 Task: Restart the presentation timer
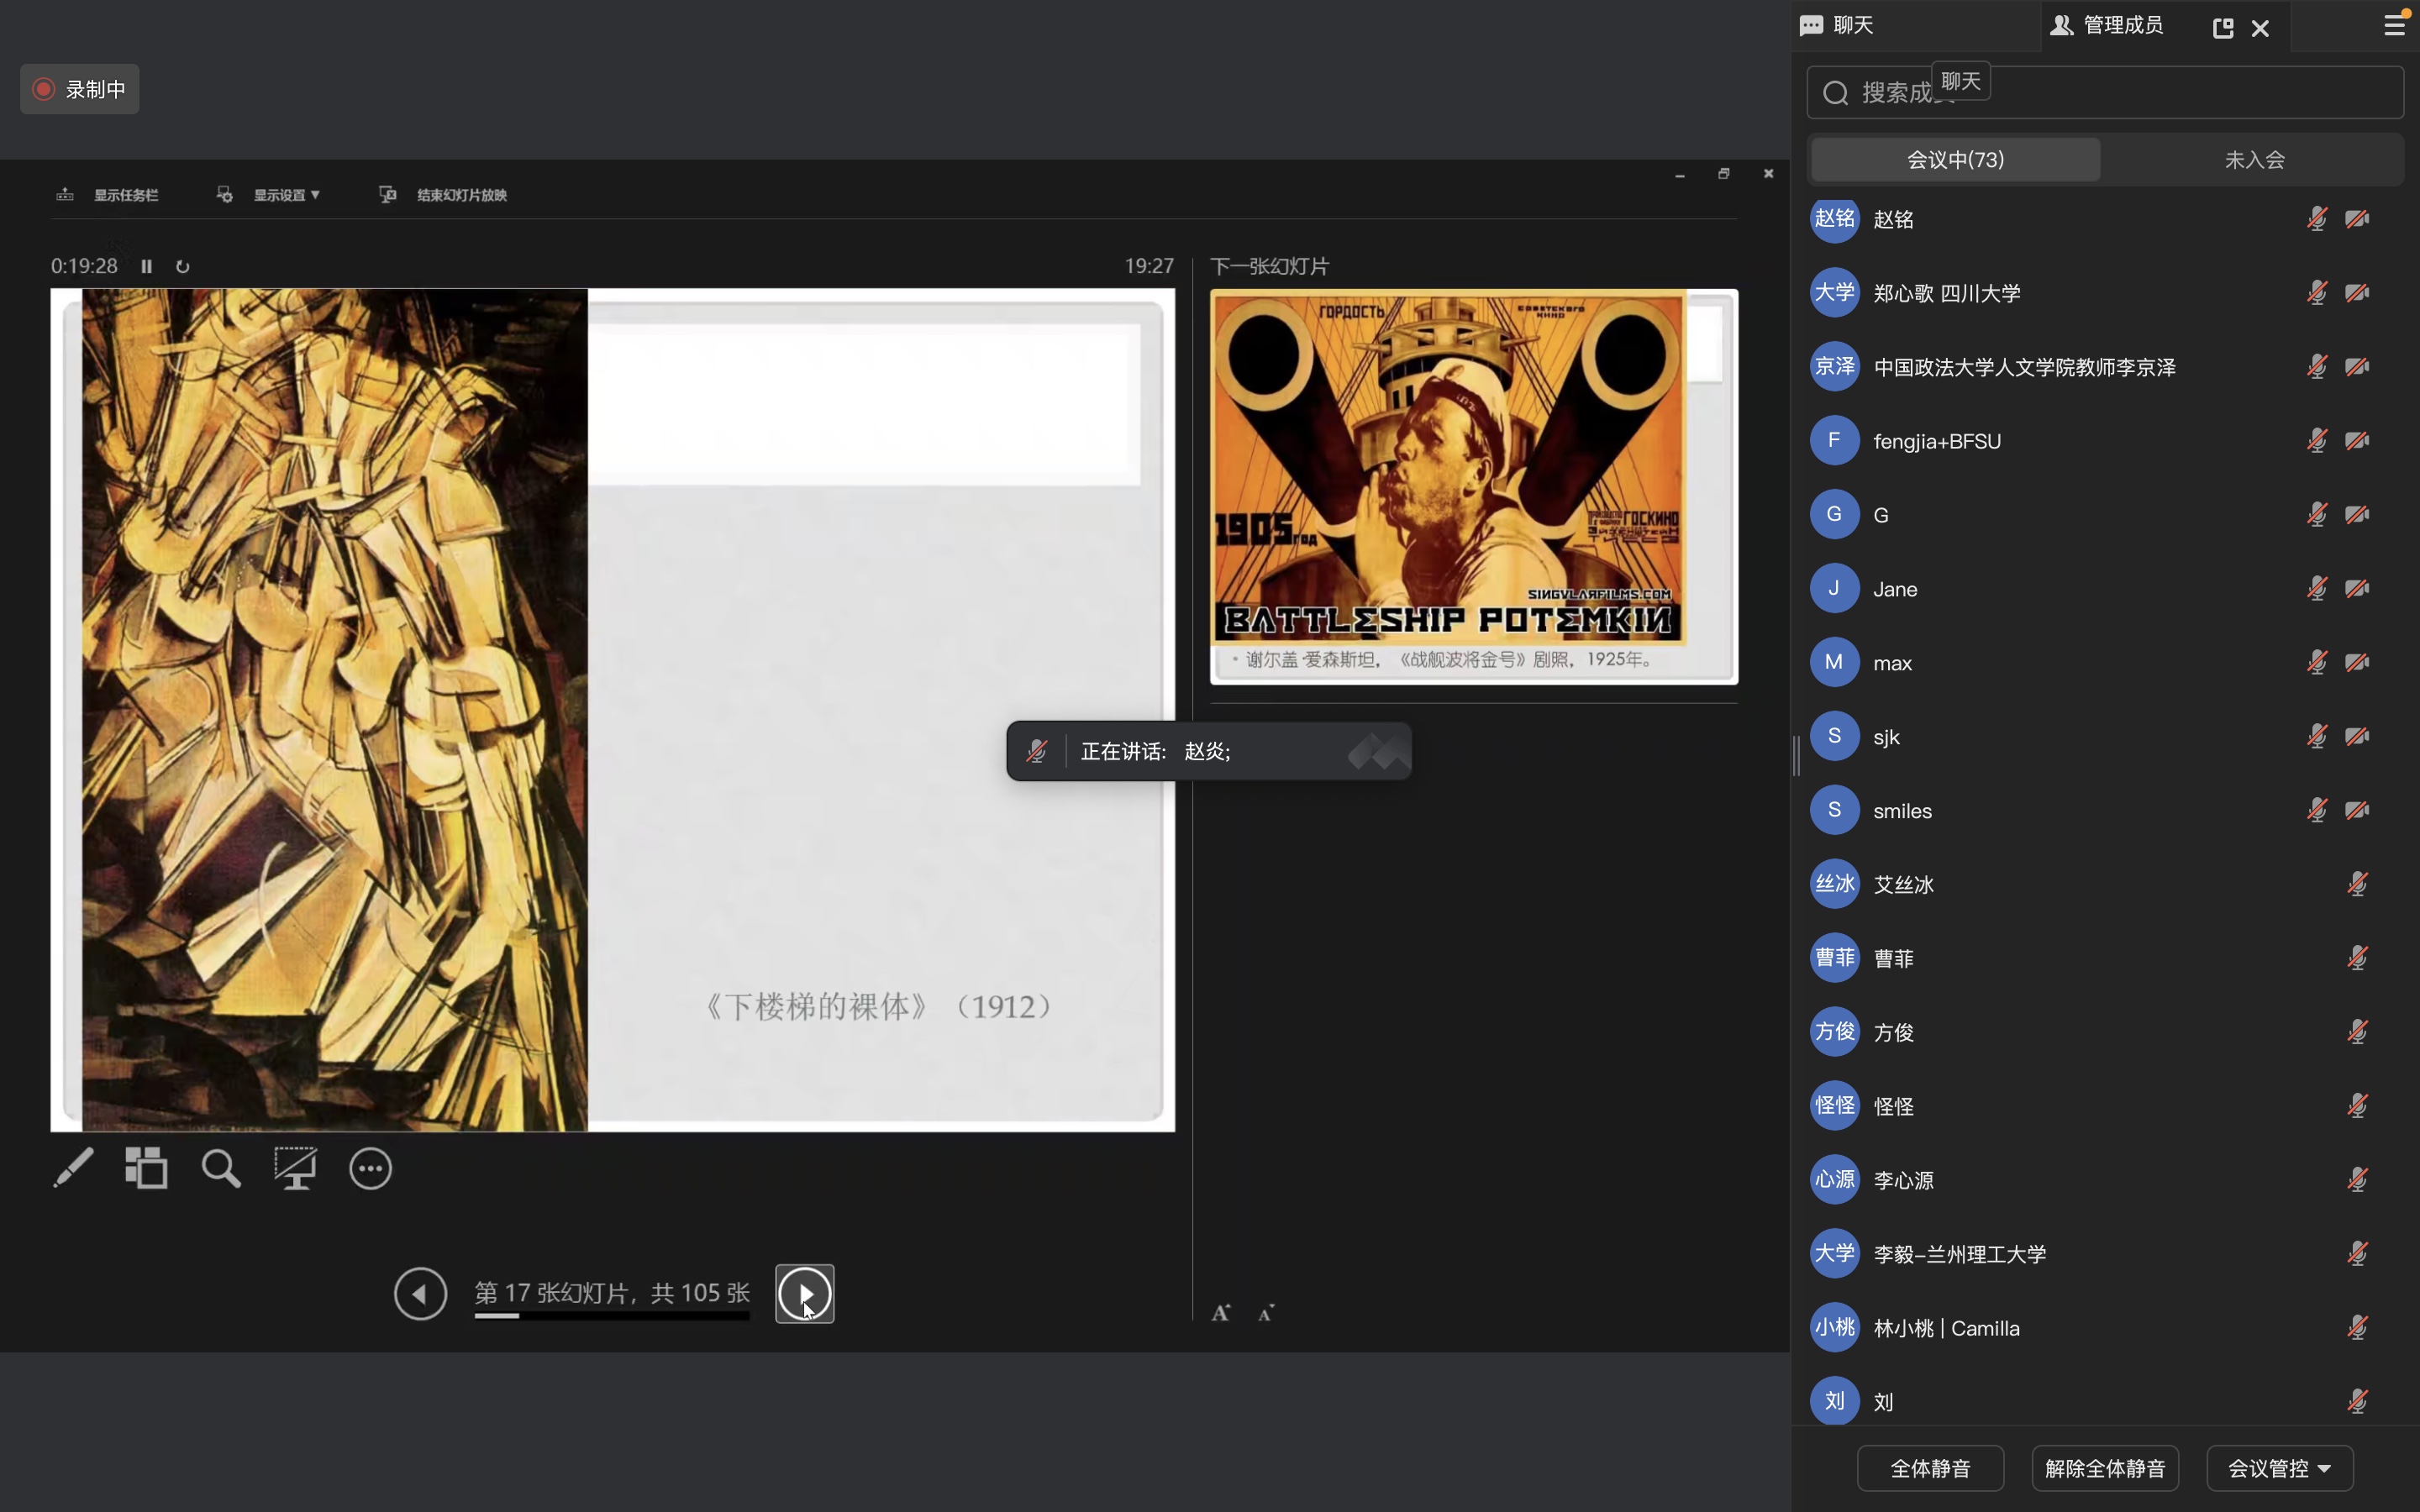[182, 266]
